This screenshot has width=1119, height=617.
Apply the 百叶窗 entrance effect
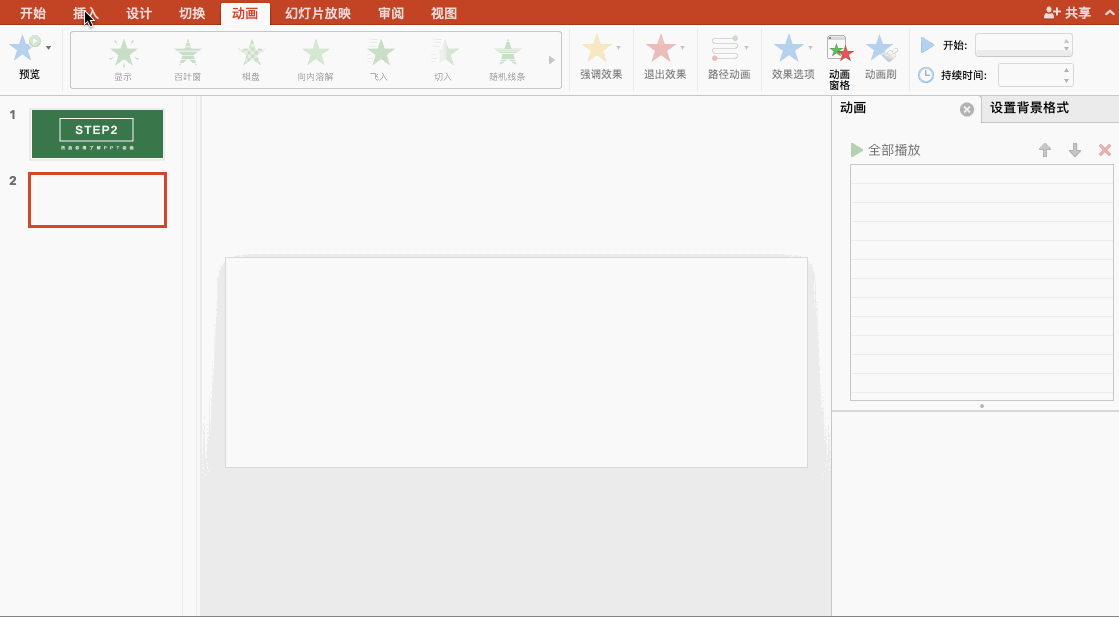(x=188, y=59)
